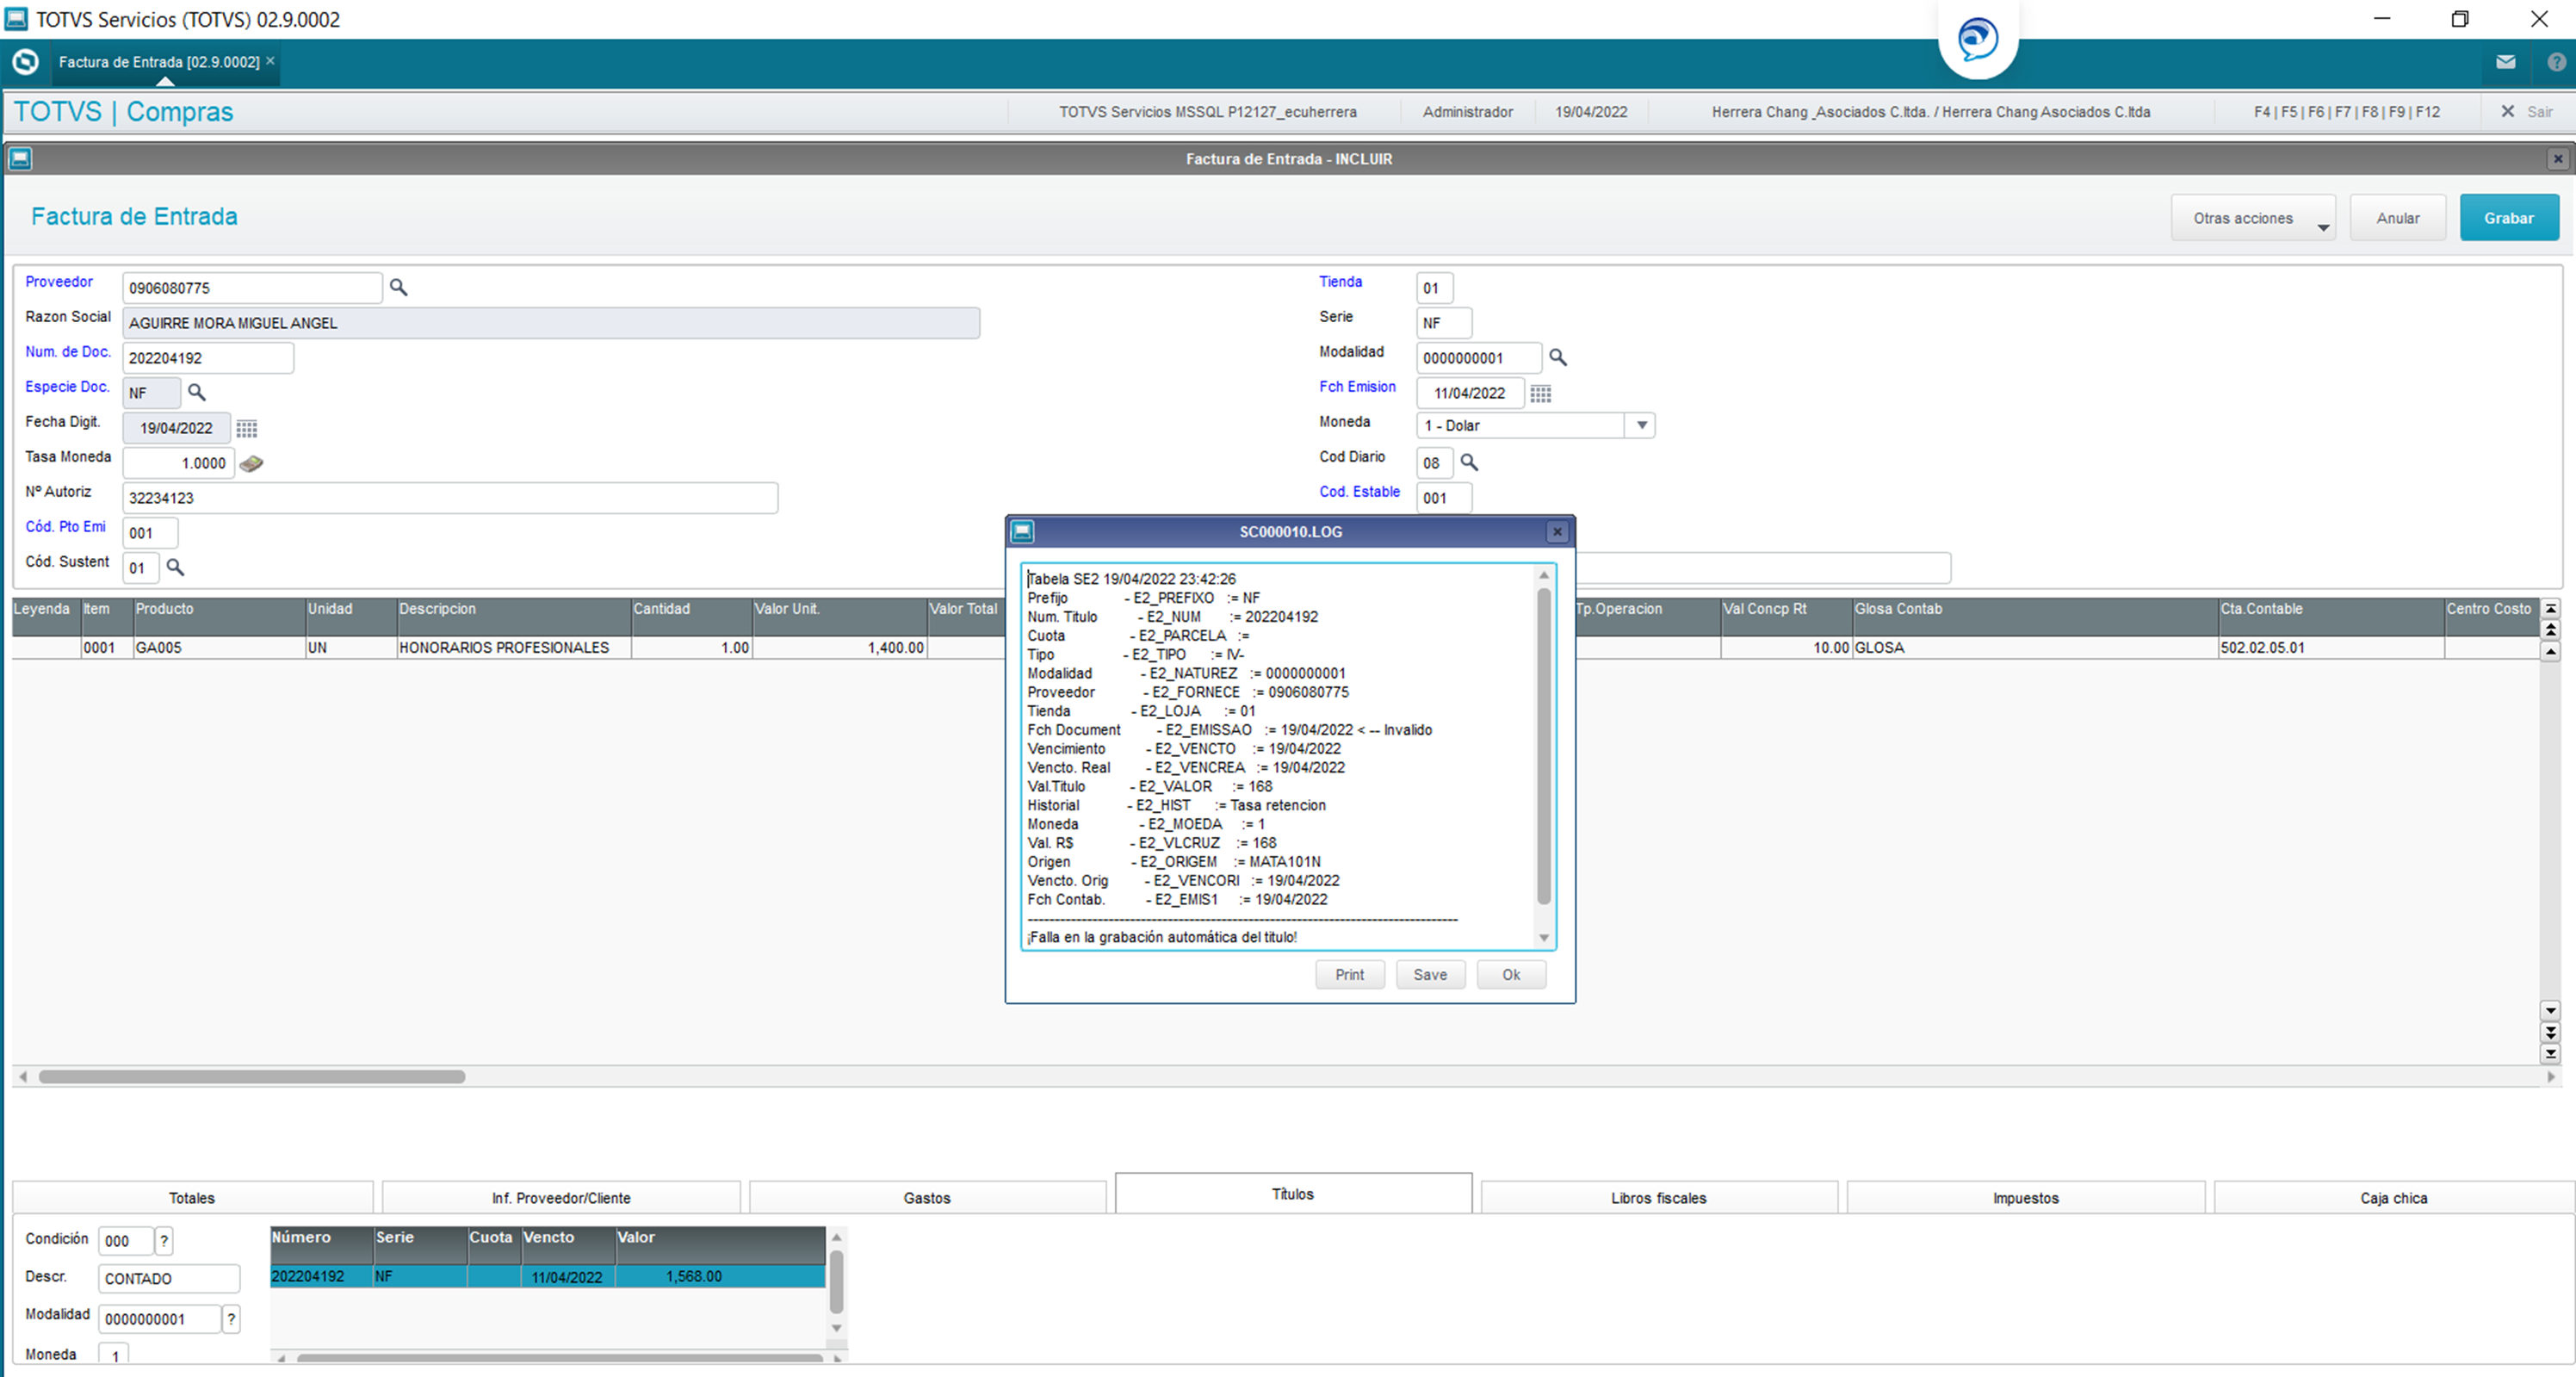Click Save in the log dialog
This screenshot has height=1377, width=2576.
pyautogui.click(x=1429, y=975)
